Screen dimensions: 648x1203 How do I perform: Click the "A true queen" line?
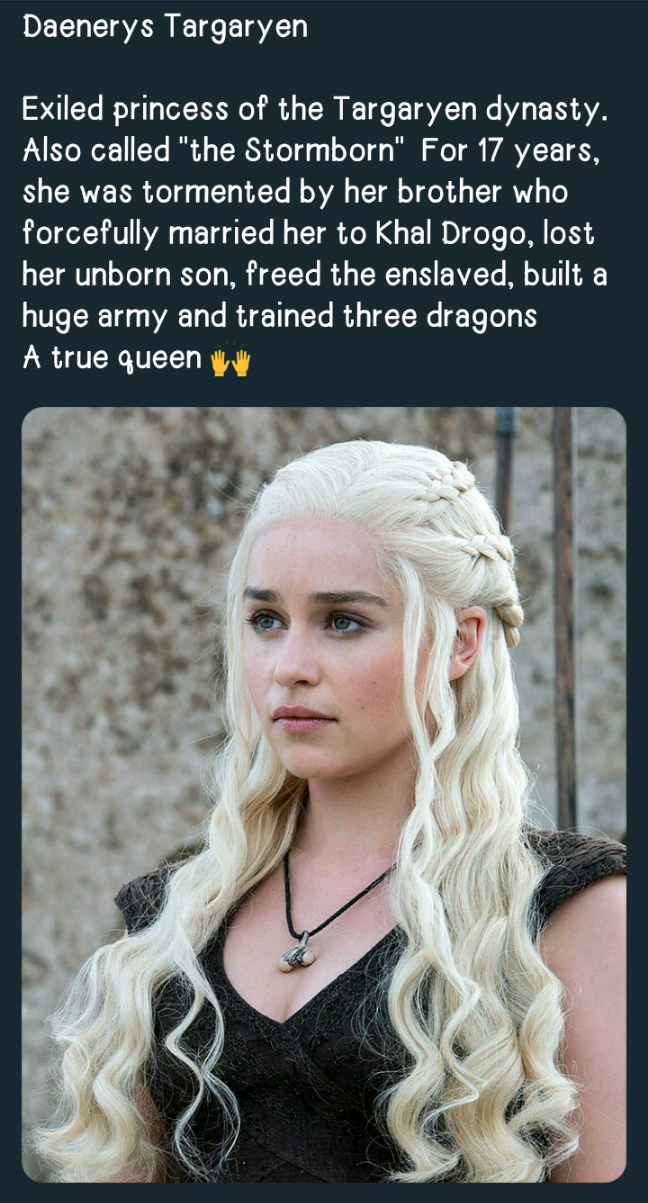click(112, 358)
